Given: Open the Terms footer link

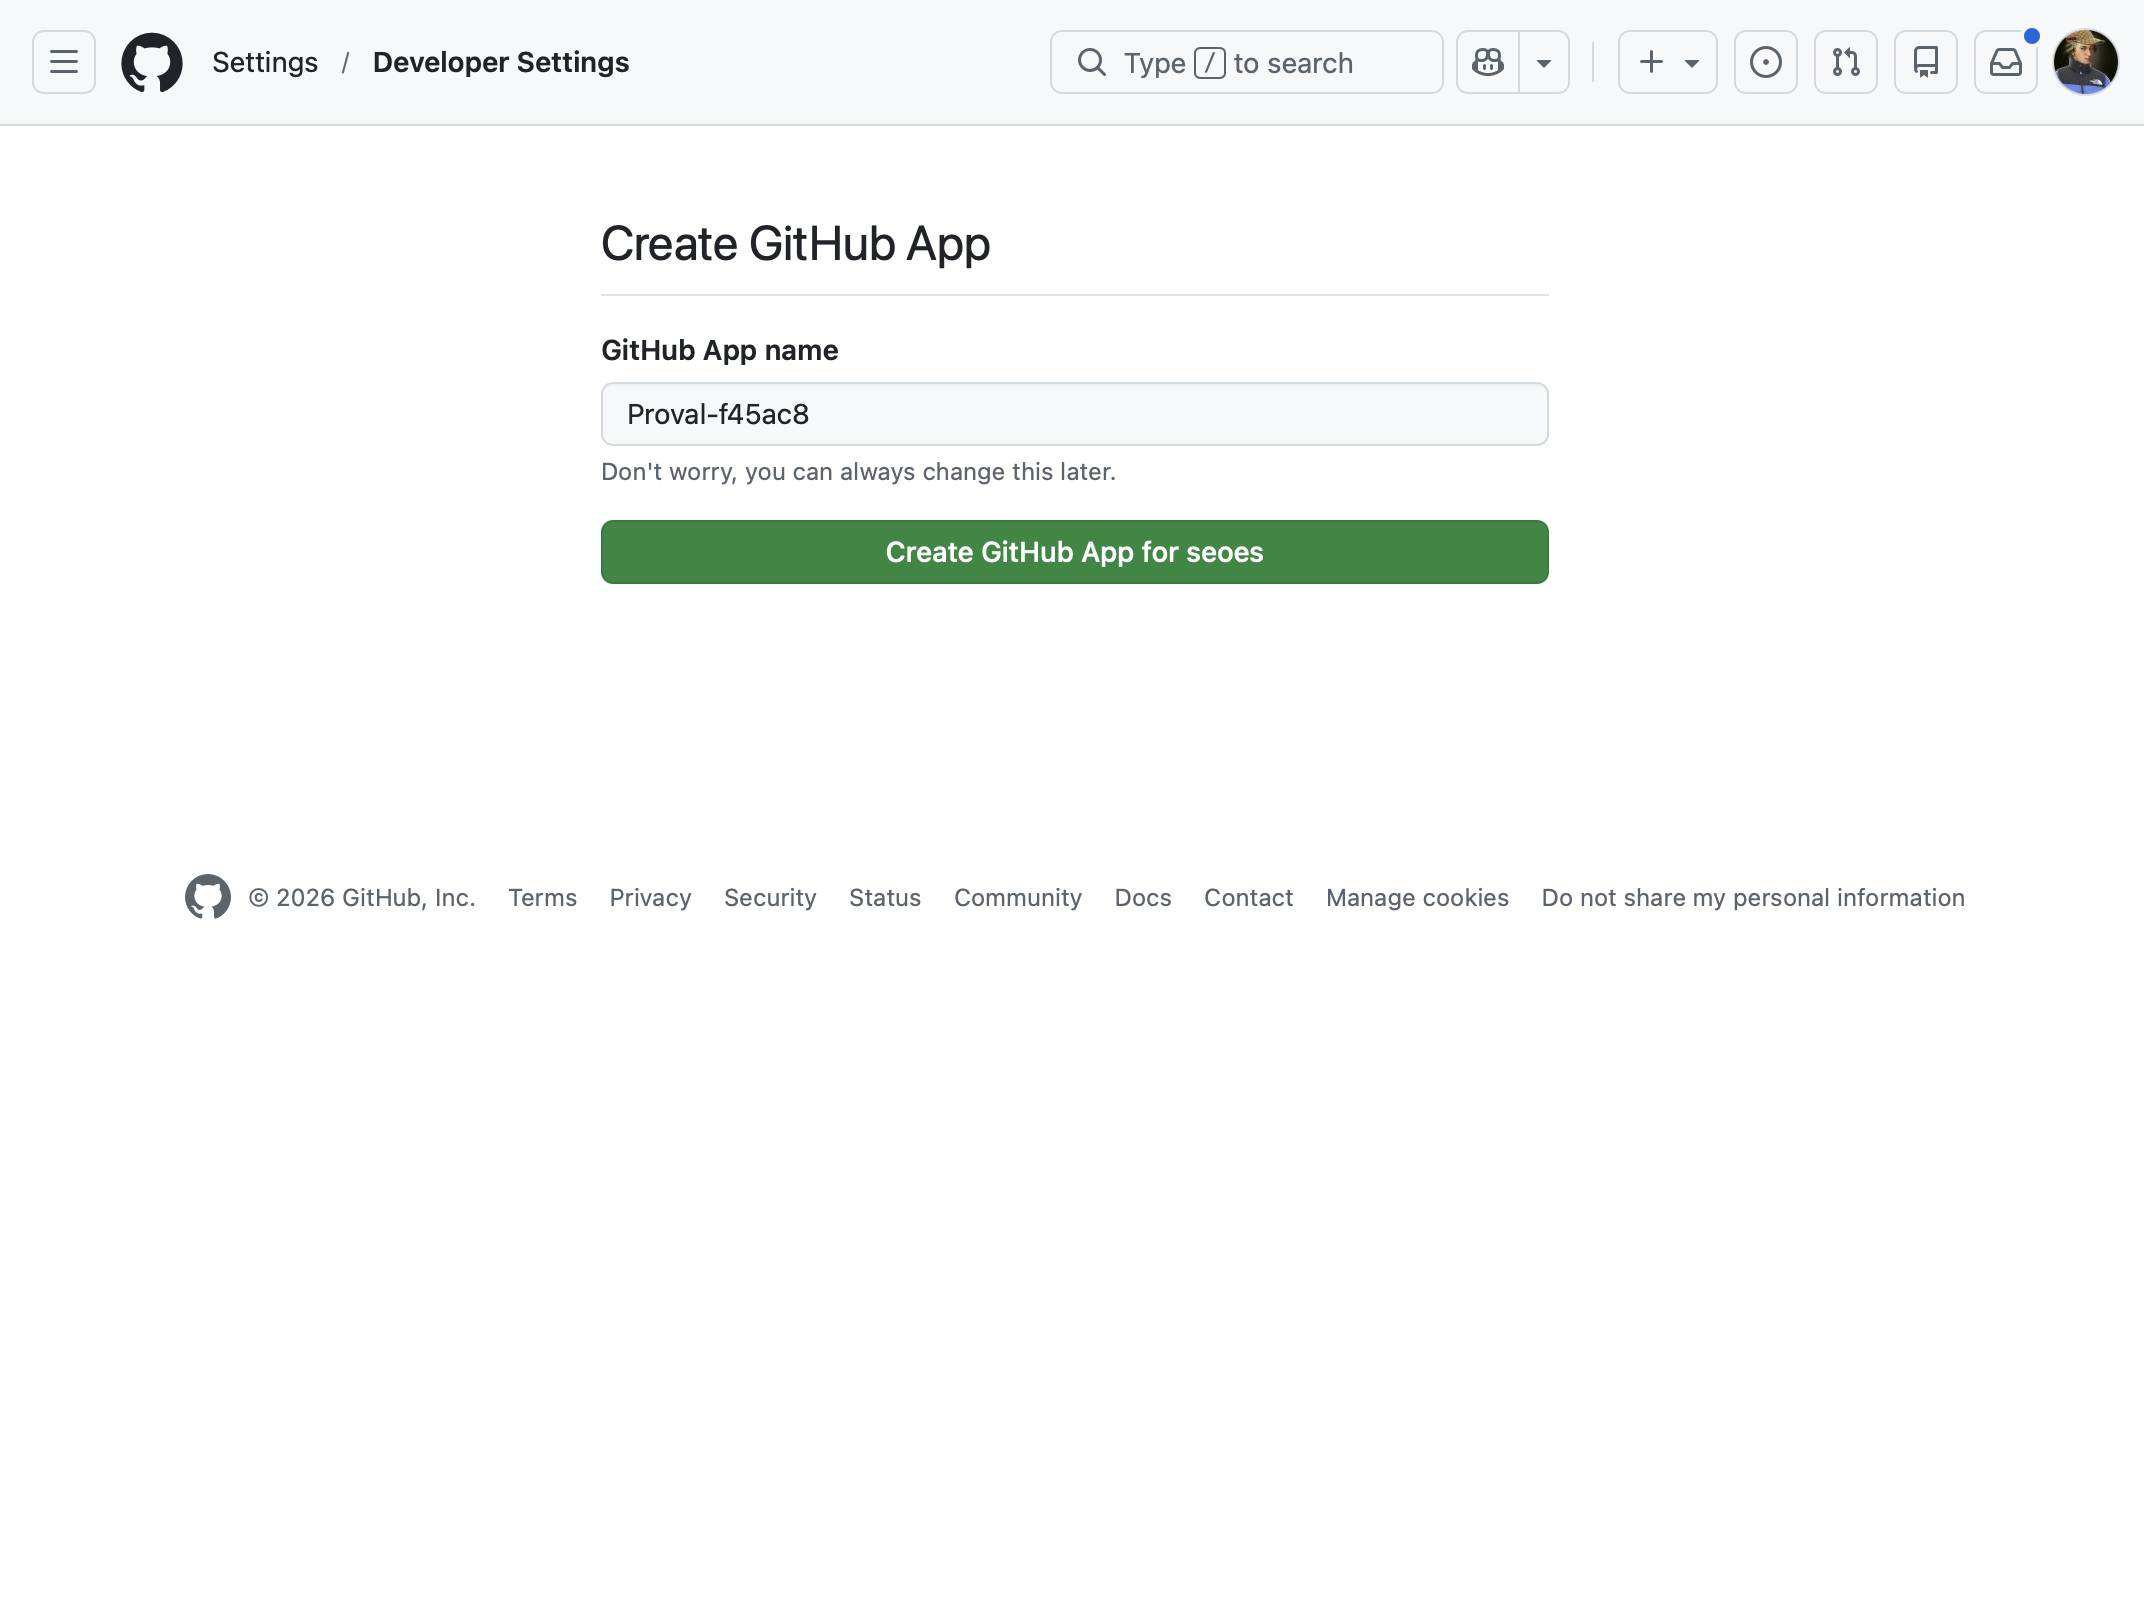Looking at the screenshot, I should (x=543, y=898).
